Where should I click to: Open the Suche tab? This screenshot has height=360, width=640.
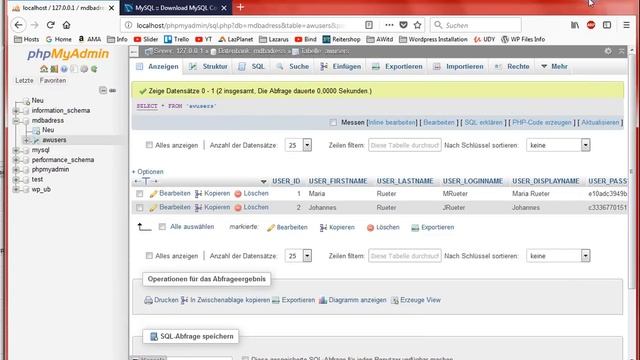point(293,66)
